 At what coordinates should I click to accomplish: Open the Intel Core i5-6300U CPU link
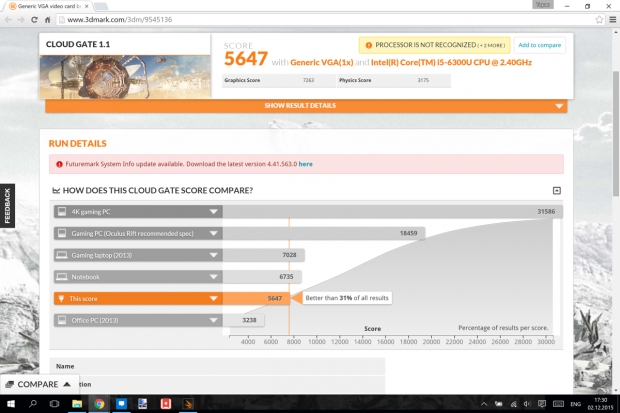pos(451,63)
